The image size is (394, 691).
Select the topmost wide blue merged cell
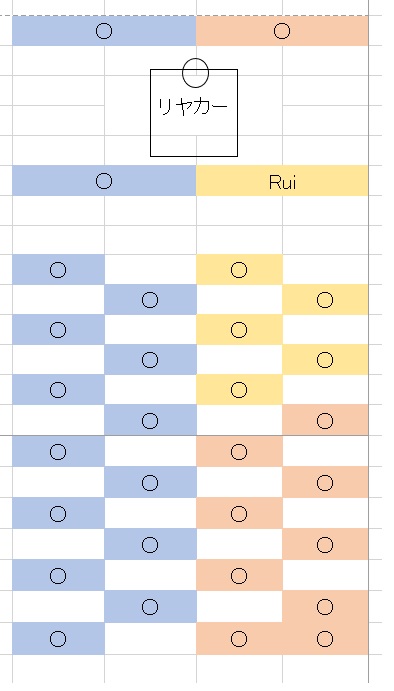(x=104, y=31)
